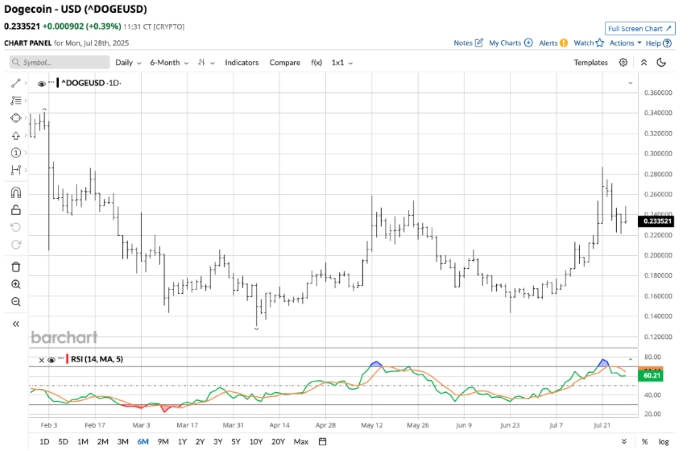The height and width of the screenshot is (451, 700).
Task: Open the 6-Month period dropdown
Action: 169,63
